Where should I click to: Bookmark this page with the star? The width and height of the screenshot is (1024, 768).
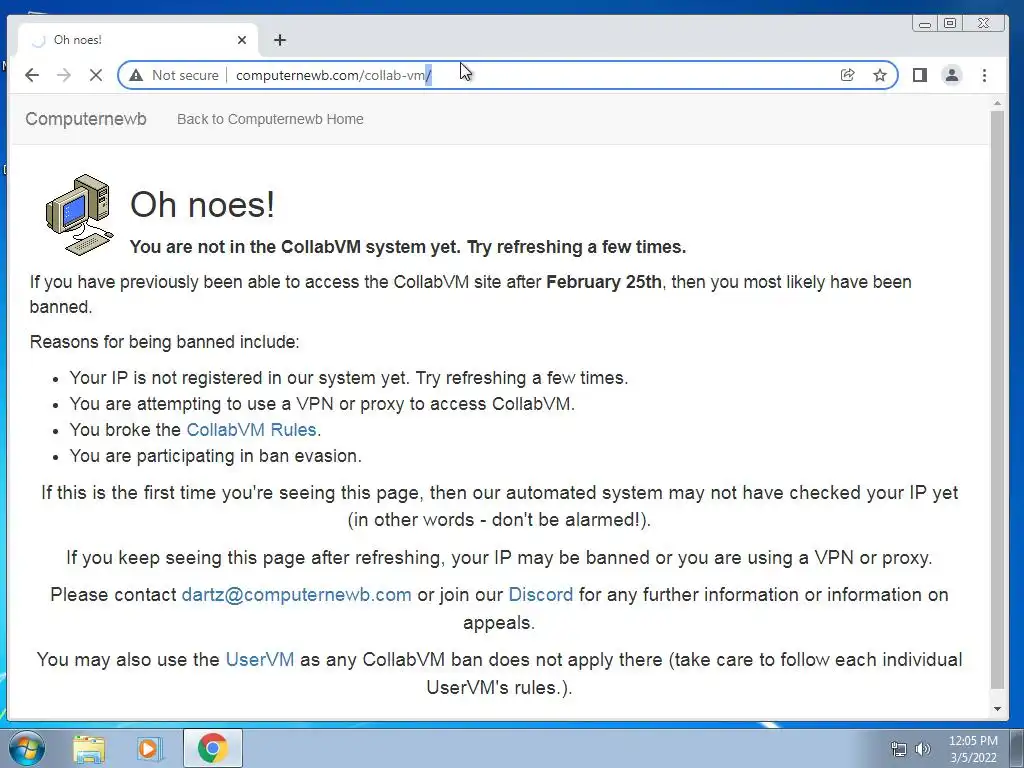(880, 75)
